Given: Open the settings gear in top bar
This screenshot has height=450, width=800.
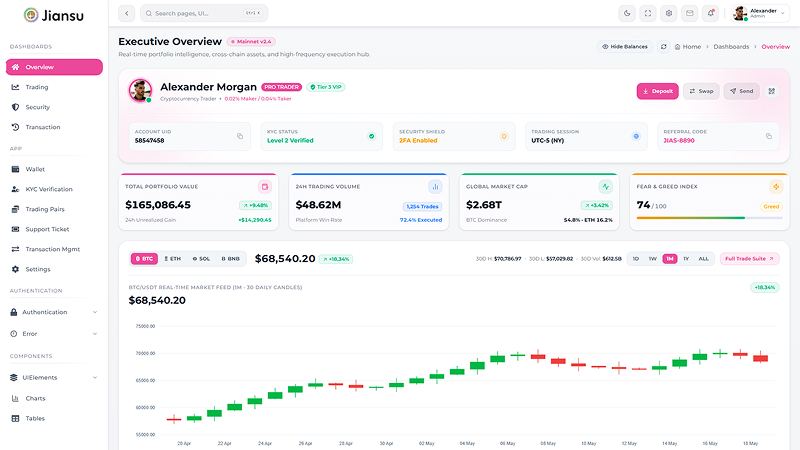Looking at the screenshot, I should tap(669, 13).
